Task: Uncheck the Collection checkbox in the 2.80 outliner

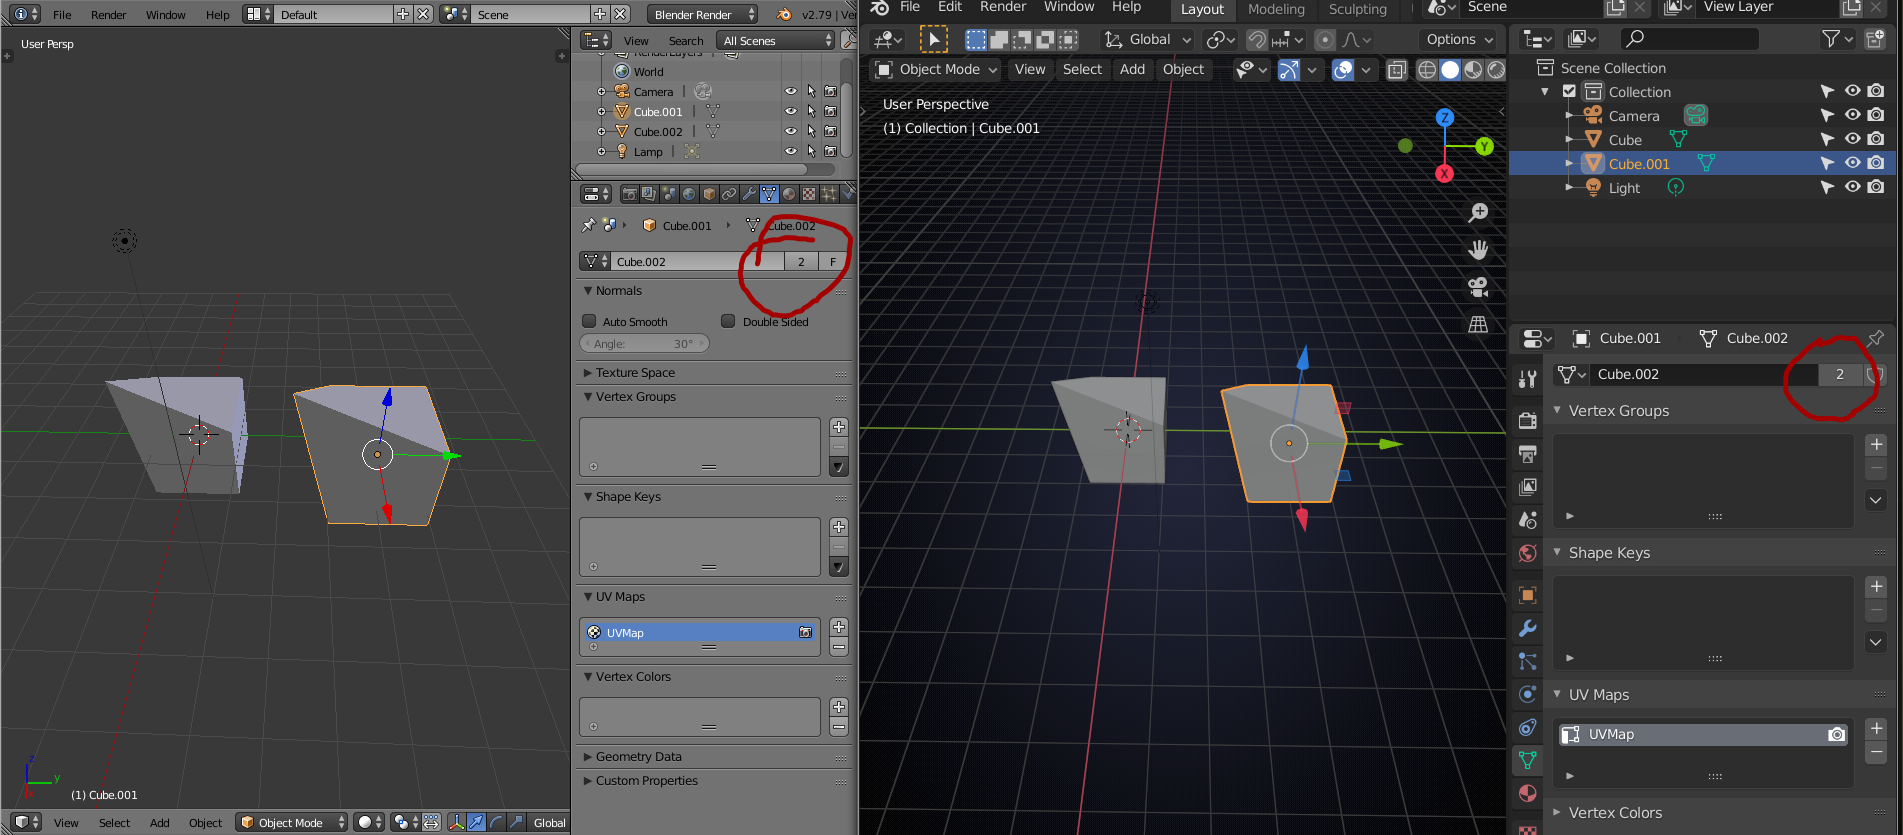Action: [x=1569, y=92]
